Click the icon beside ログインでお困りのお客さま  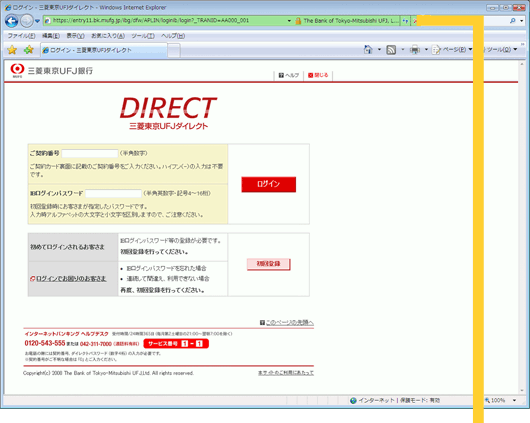click(32, 279)
